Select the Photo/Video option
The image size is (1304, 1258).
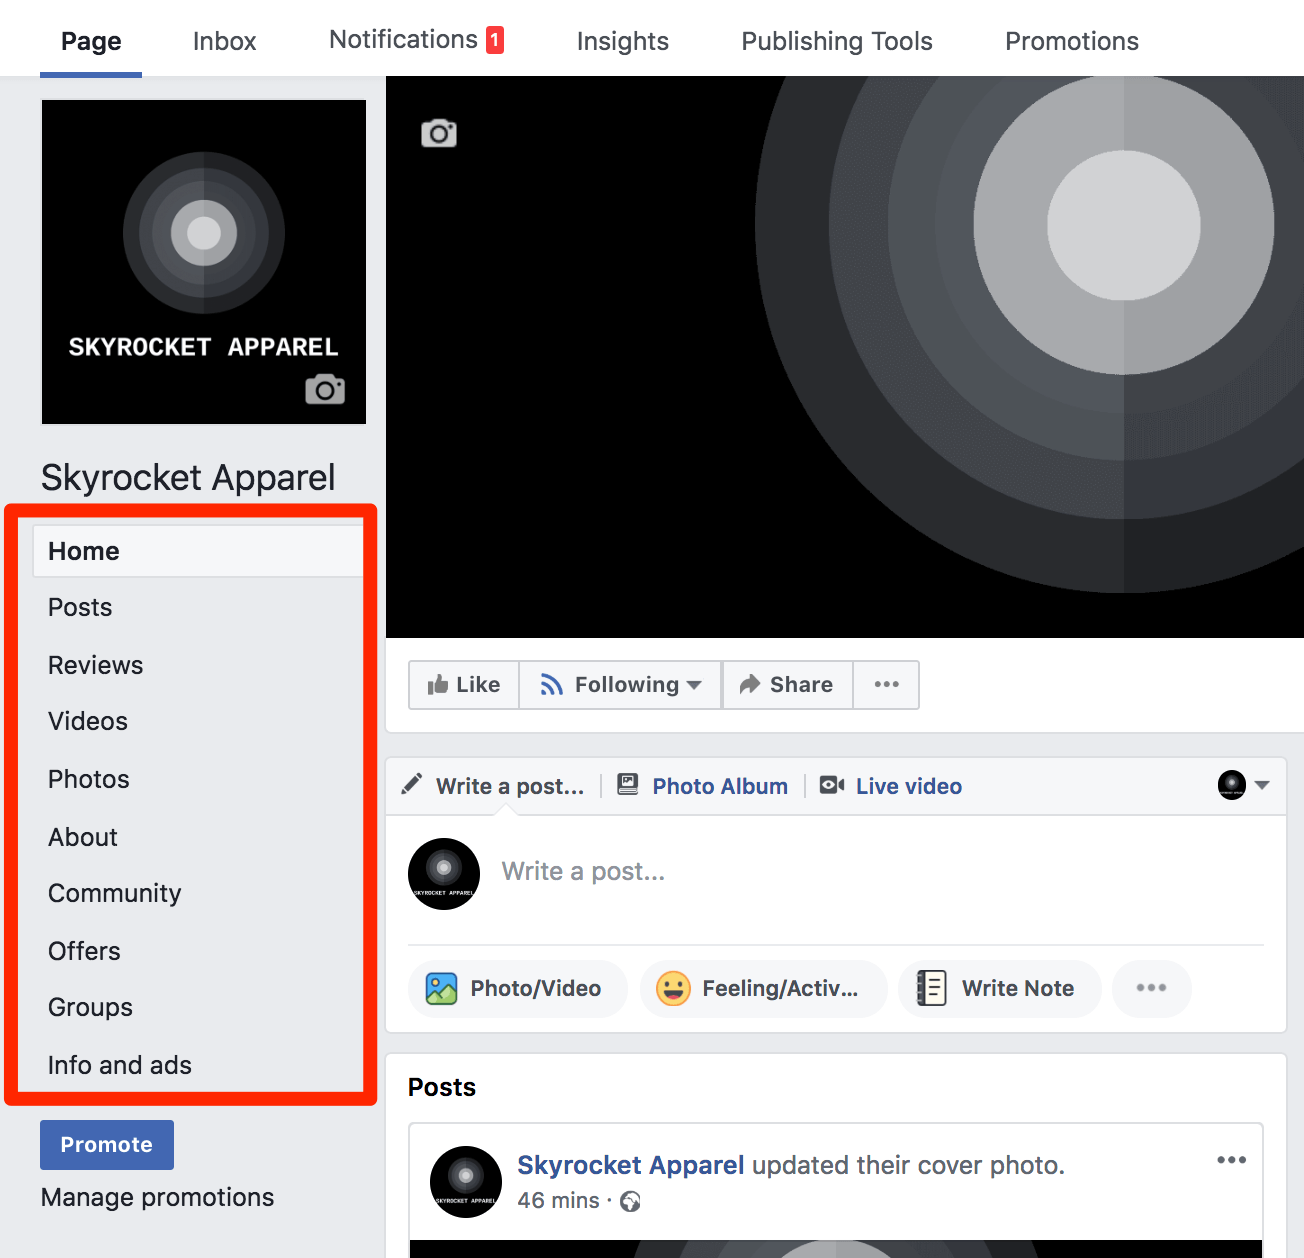(516, 988)
